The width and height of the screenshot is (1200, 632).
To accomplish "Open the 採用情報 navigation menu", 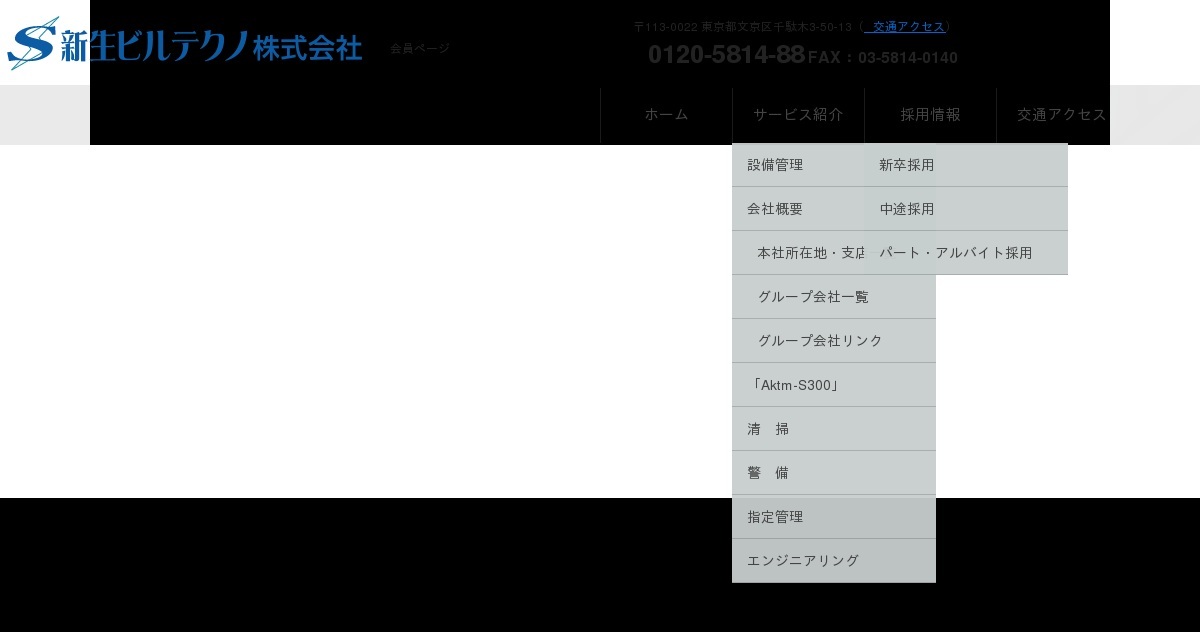I will (930, 115).
